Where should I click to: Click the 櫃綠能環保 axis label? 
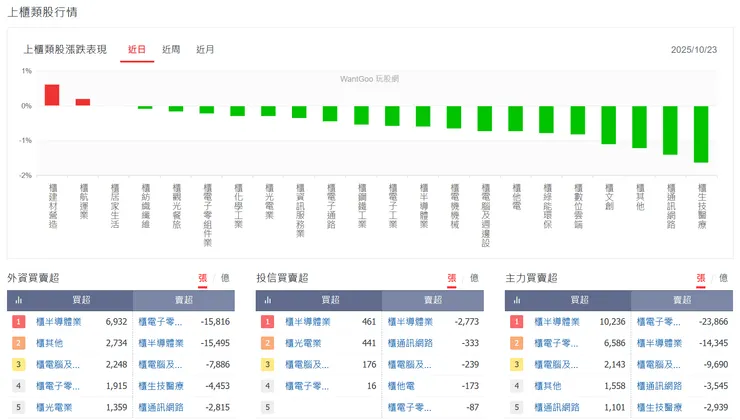tap(547, 206)
